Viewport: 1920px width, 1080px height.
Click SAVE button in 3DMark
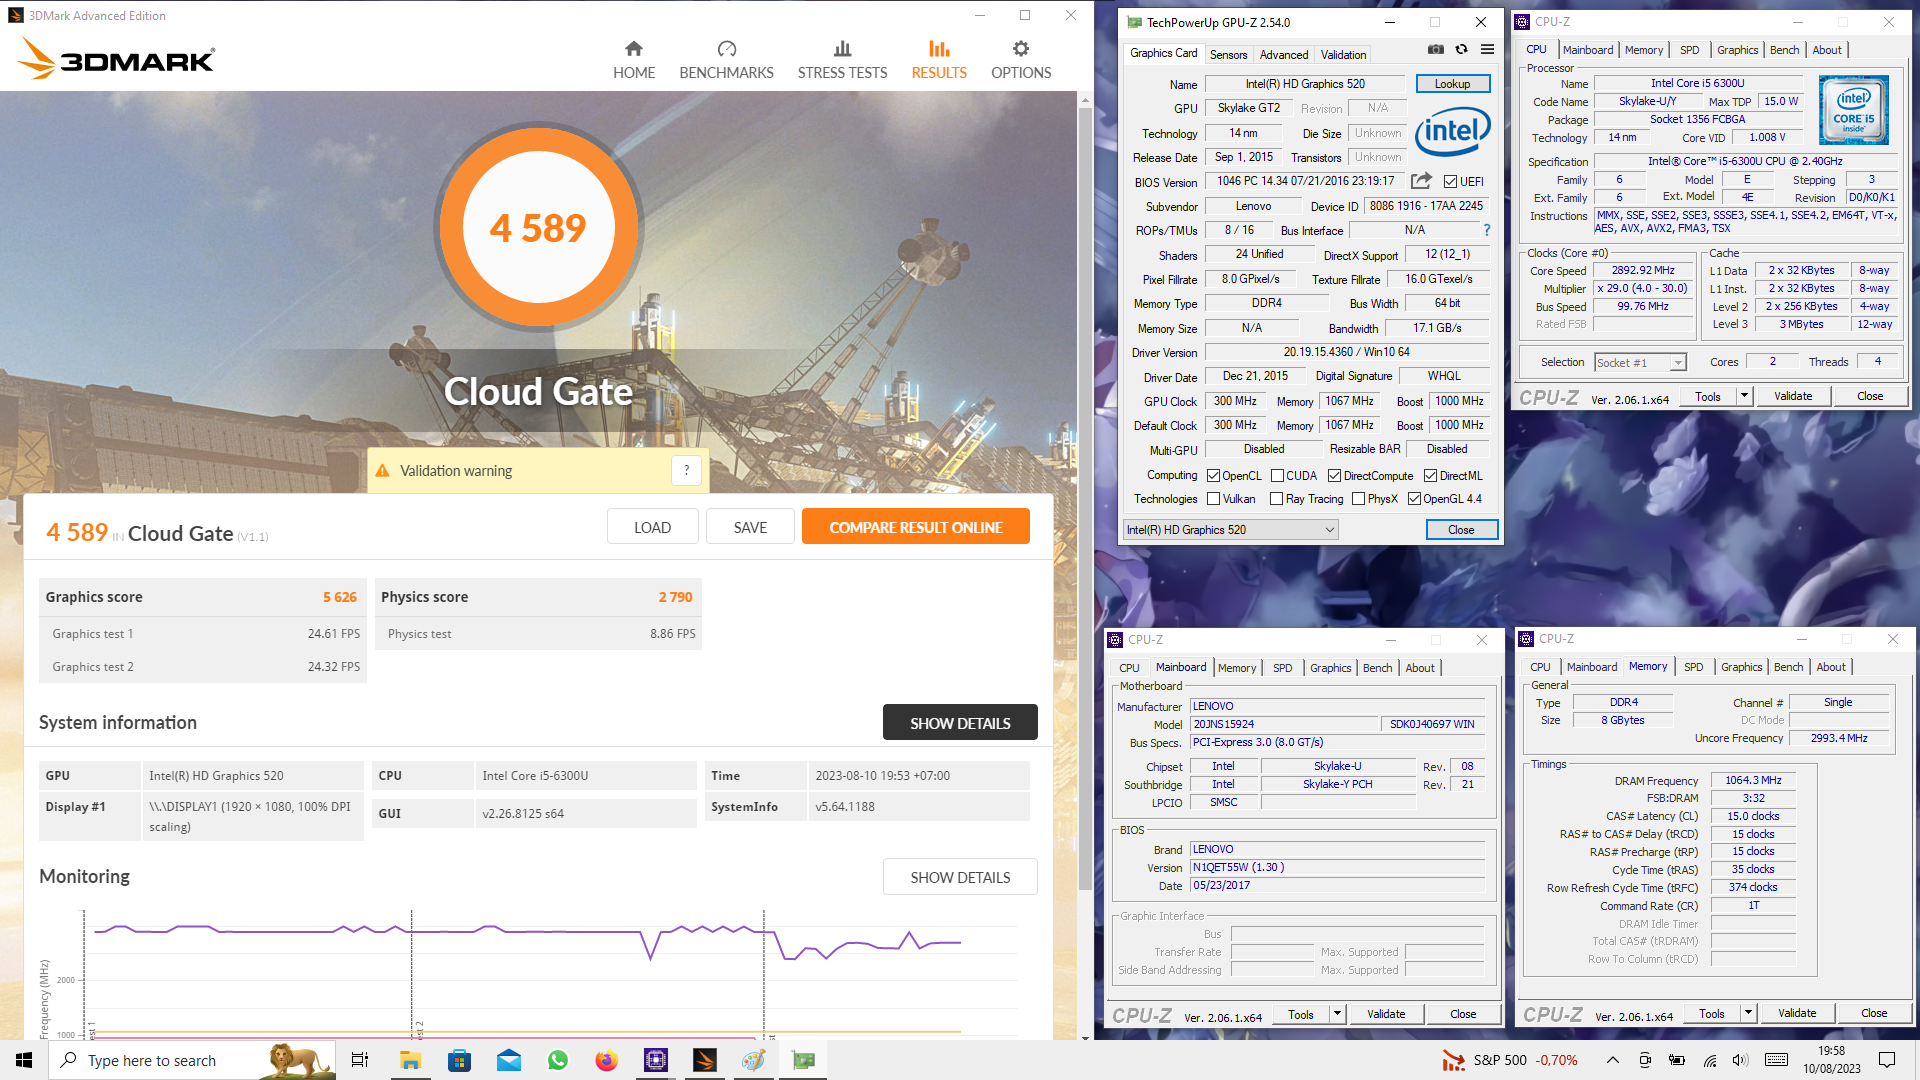[750, 527]
